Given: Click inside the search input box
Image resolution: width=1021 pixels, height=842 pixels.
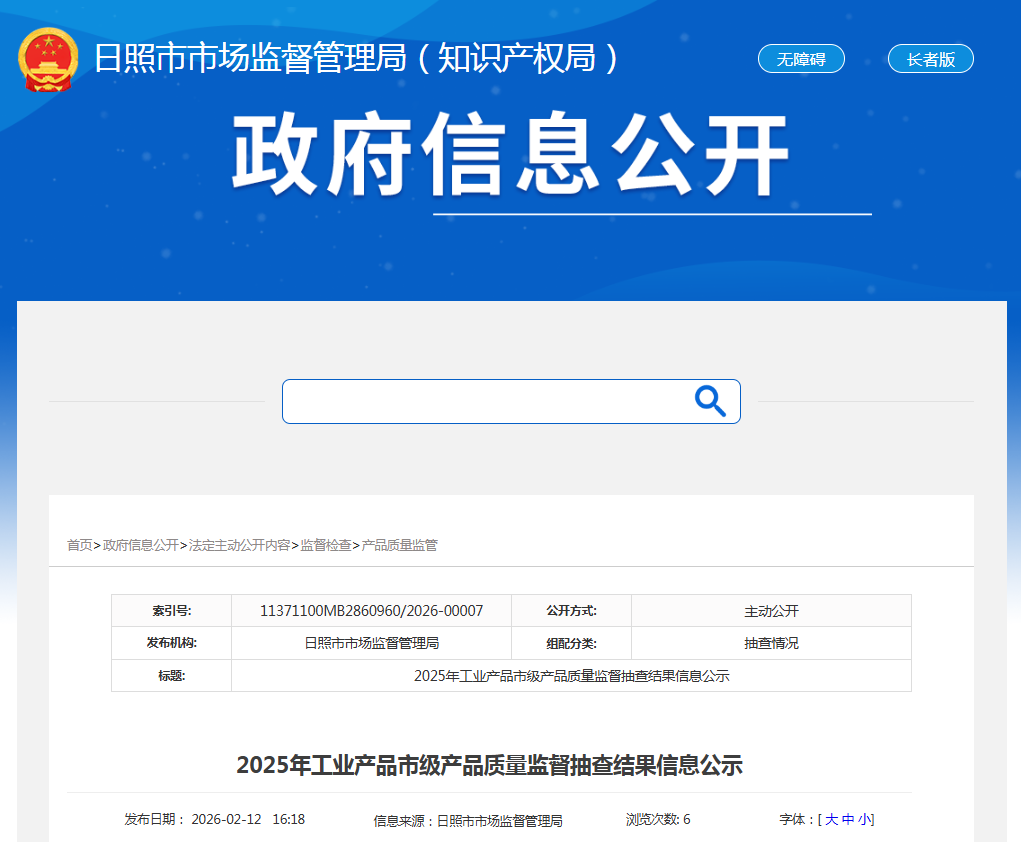Looking at the screenshot, I should tap(485, 401).
